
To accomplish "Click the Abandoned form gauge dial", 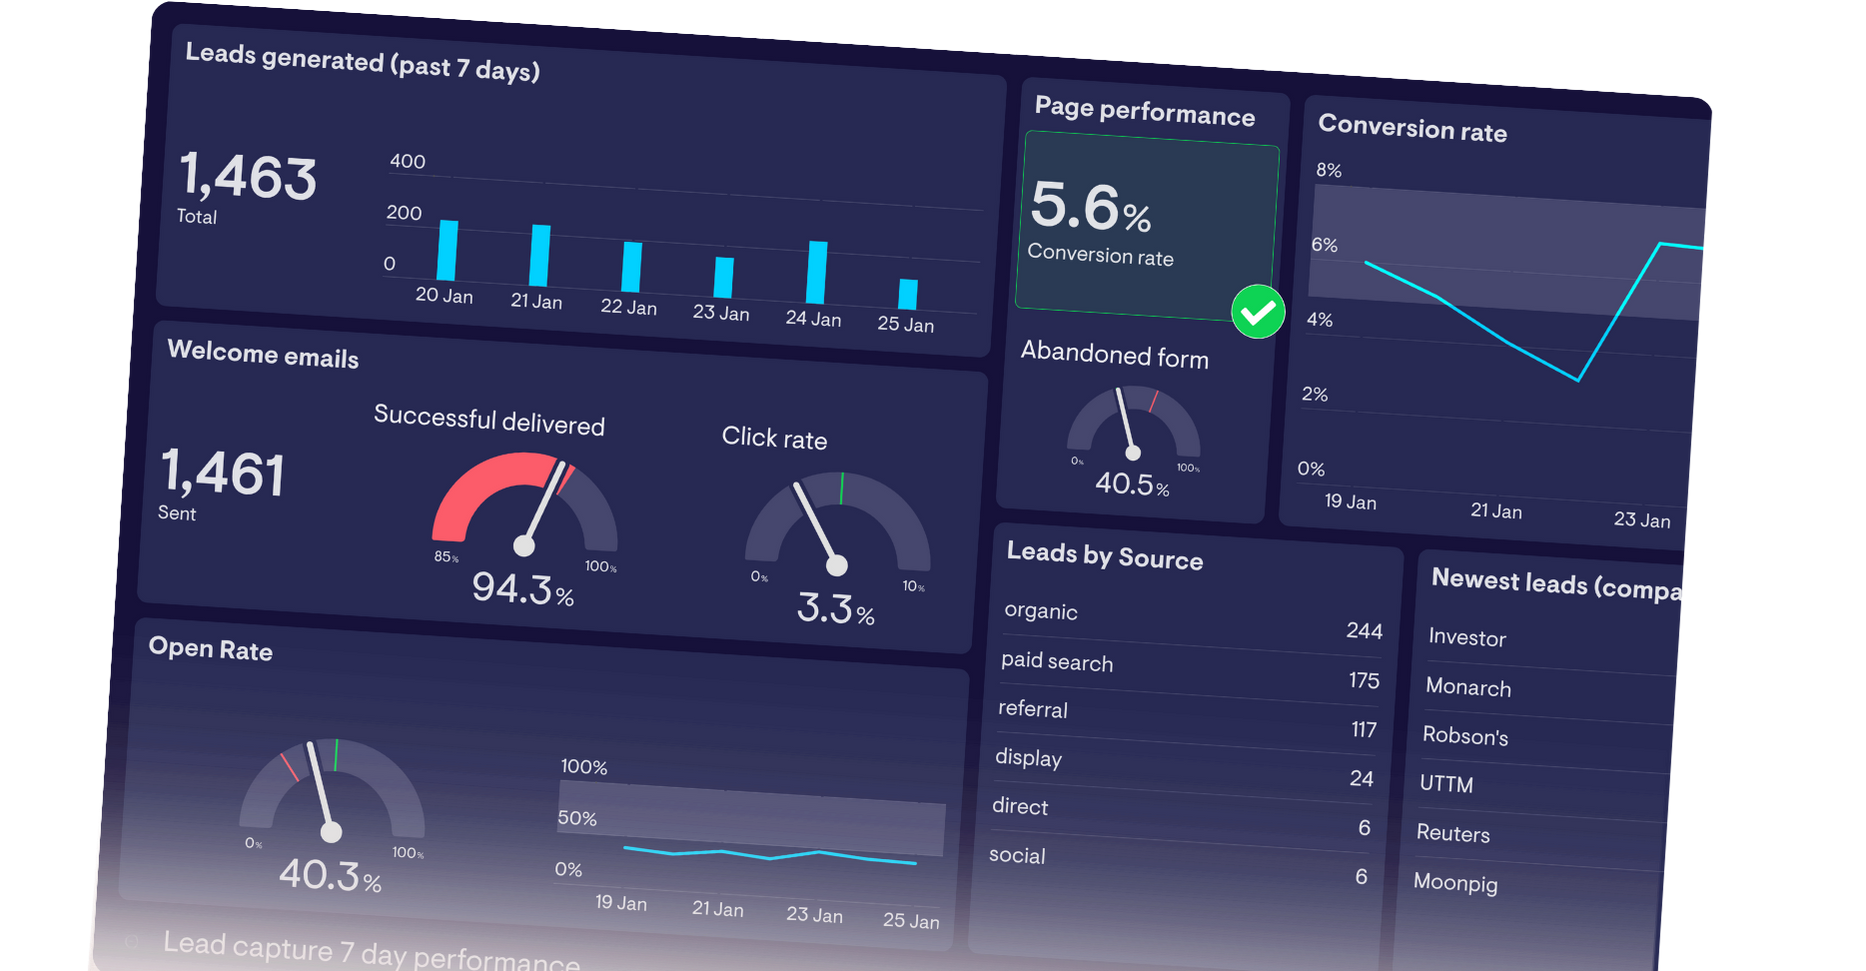I will 1133,422.
